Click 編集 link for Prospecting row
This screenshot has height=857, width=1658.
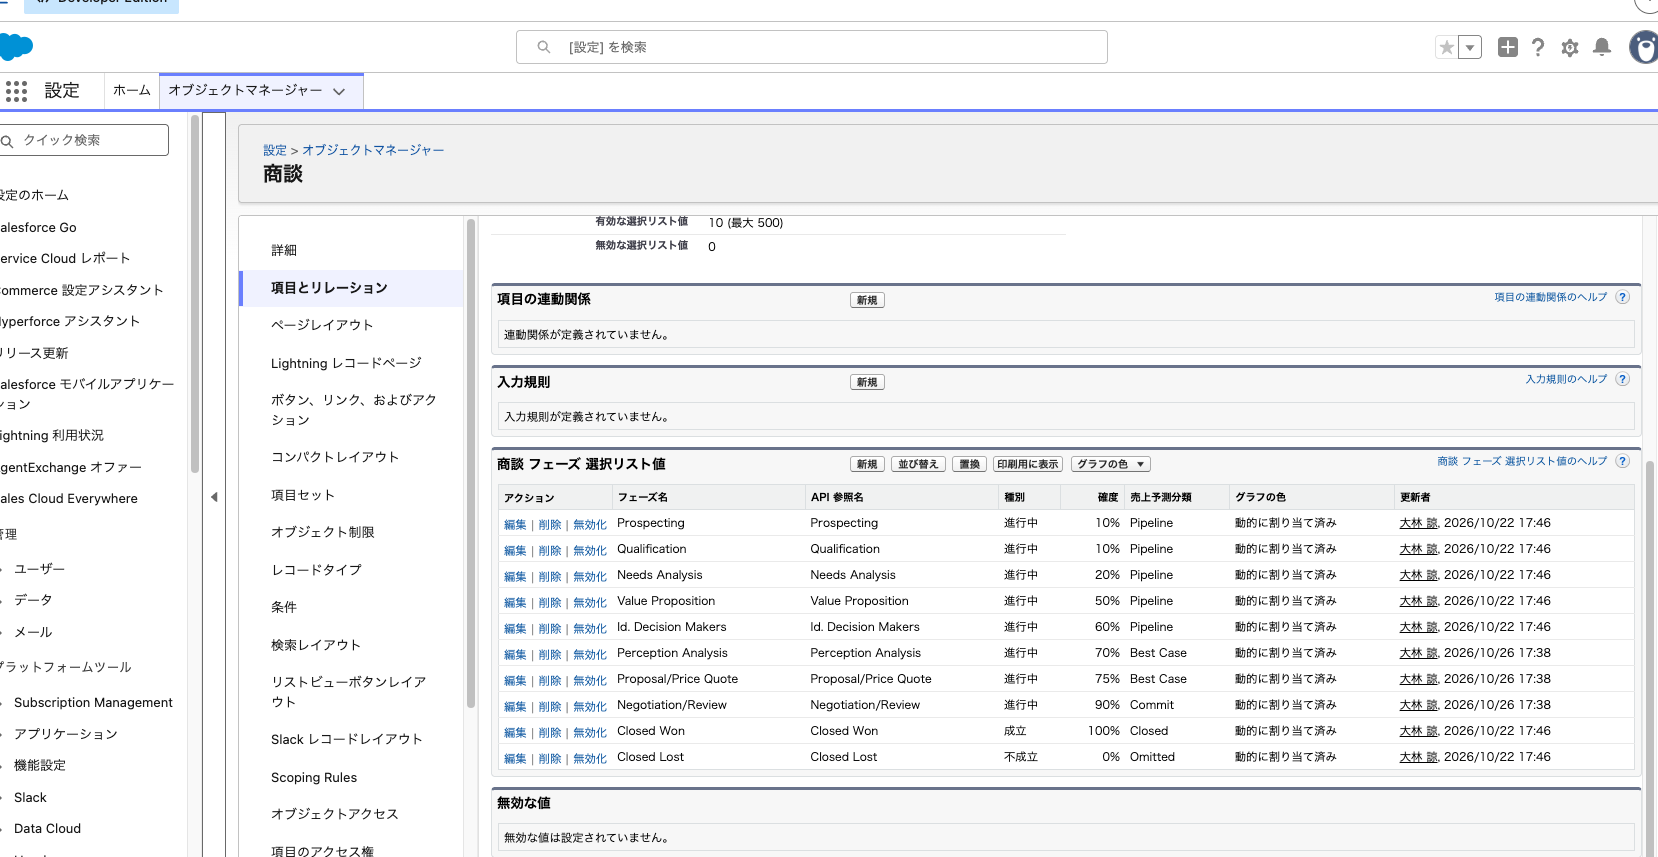tap(515, 524)
